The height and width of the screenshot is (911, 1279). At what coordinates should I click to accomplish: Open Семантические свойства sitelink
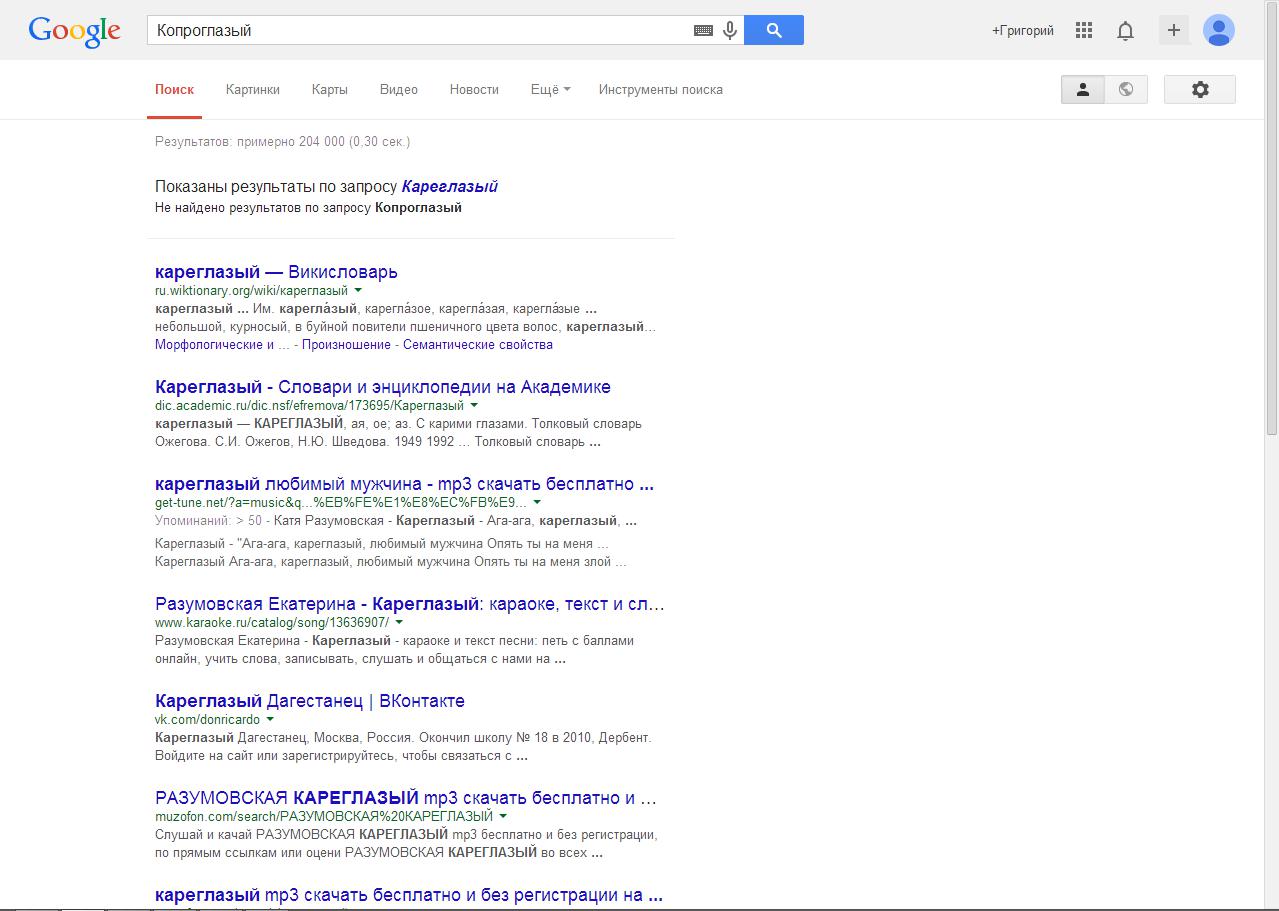pos(478,345)
